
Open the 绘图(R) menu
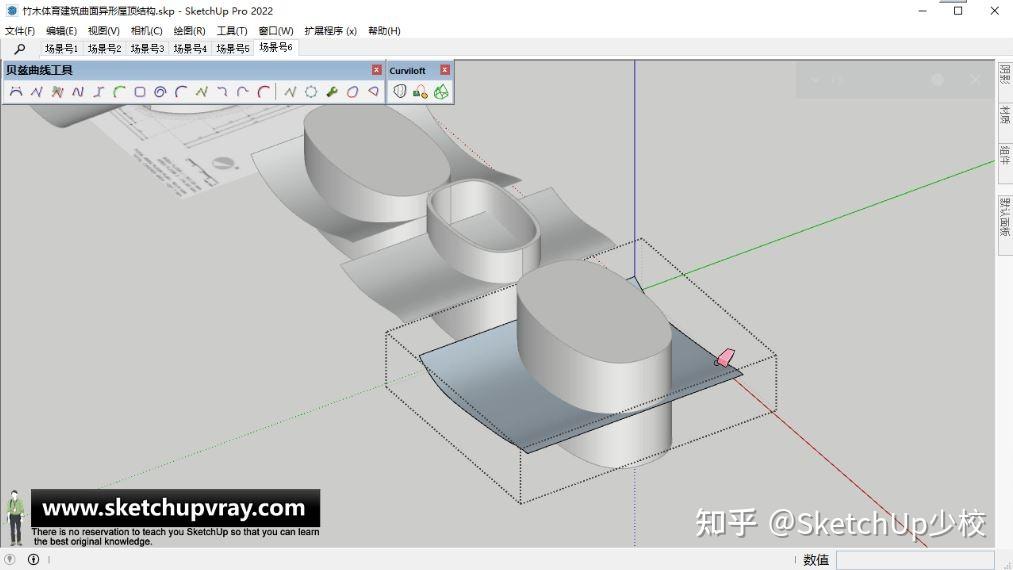(189, 30)
